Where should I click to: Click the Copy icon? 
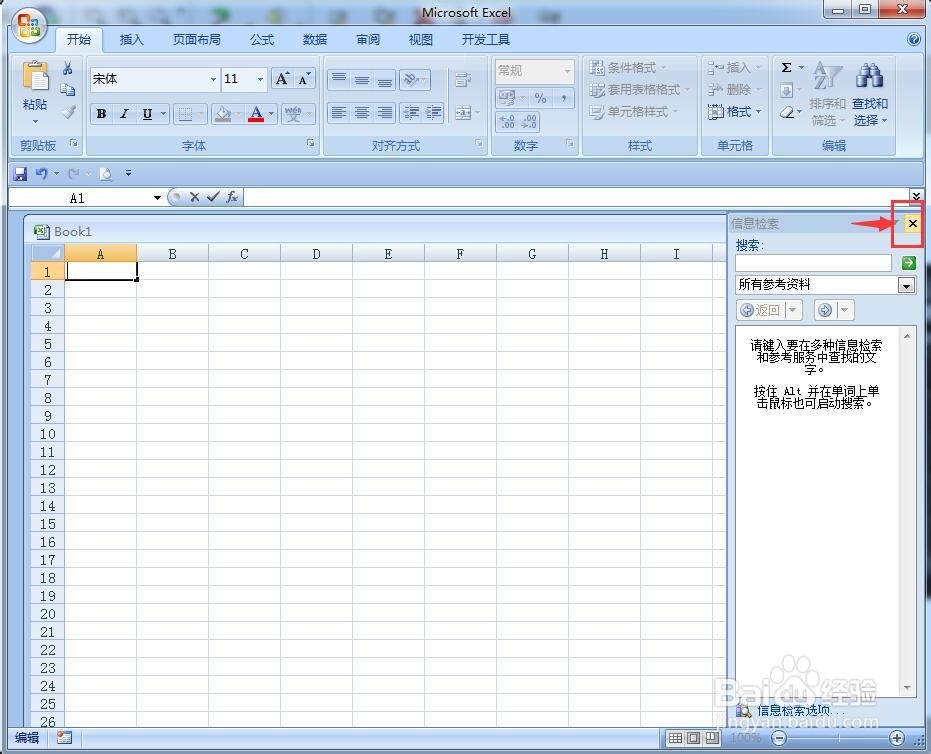pyautogui.click(x=68, y=90)
